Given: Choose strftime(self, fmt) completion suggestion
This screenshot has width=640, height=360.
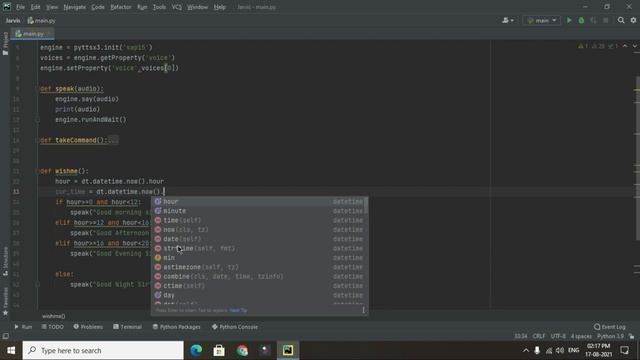Looking at the screenshot, I should tap(259, 249).
